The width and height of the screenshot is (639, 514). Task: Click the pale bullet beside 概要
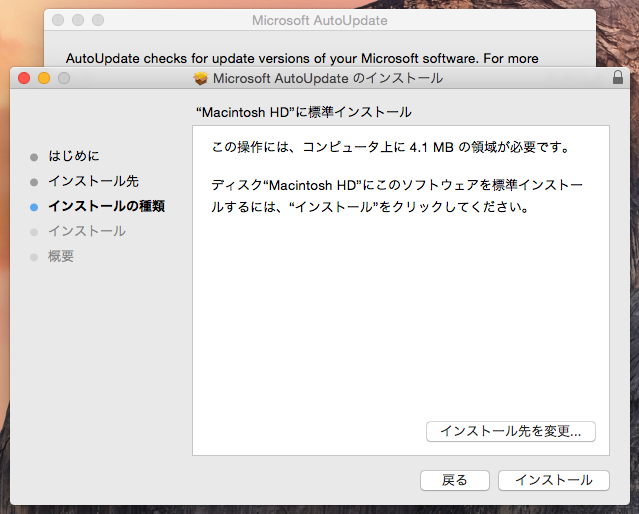pyautogui.click(x=34, y=258)
